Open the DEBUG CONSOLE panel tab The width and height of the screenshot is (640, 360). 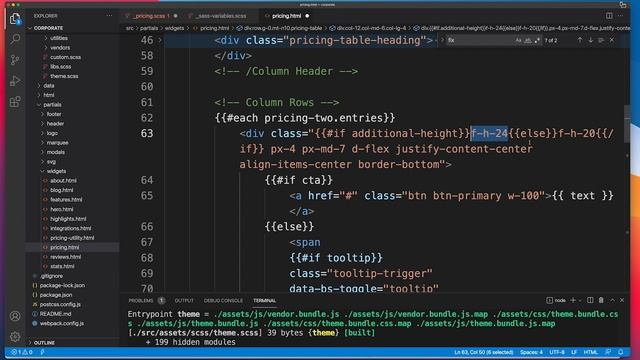pyautogui.click(x=223, y=300)
